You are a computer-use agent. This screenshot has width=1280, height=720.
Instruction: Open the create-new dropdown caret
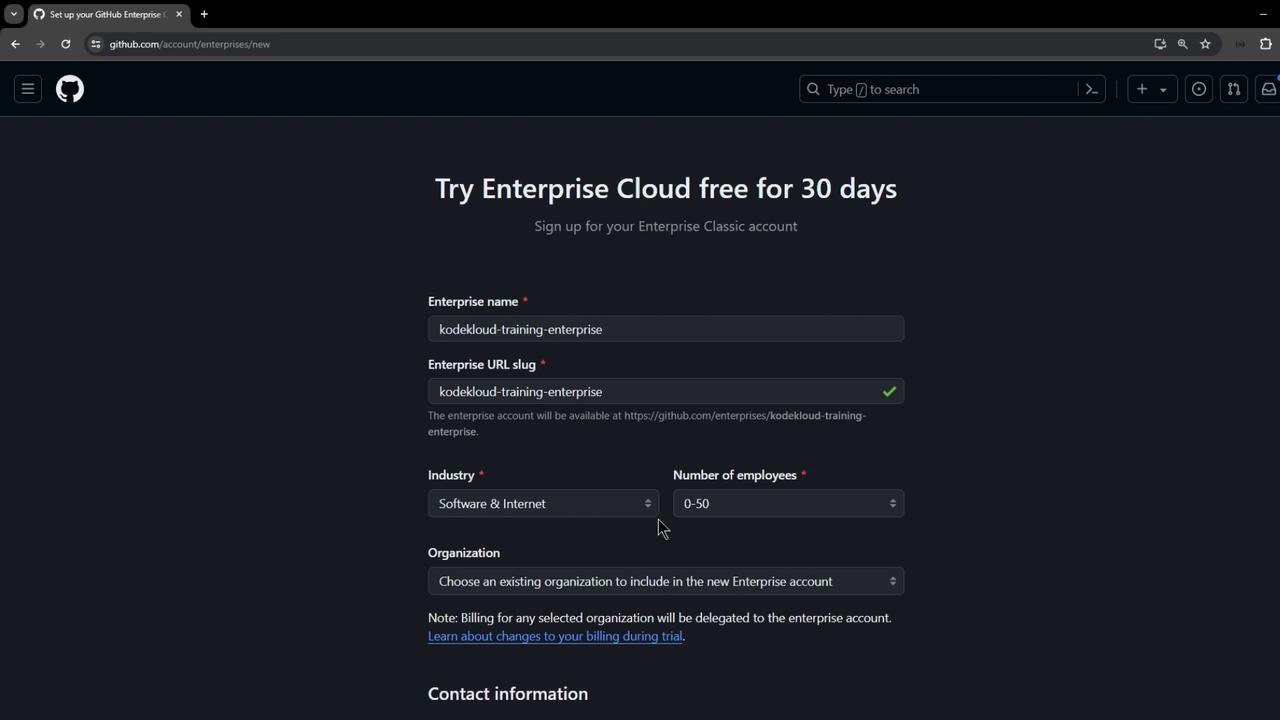[1163, 90]
